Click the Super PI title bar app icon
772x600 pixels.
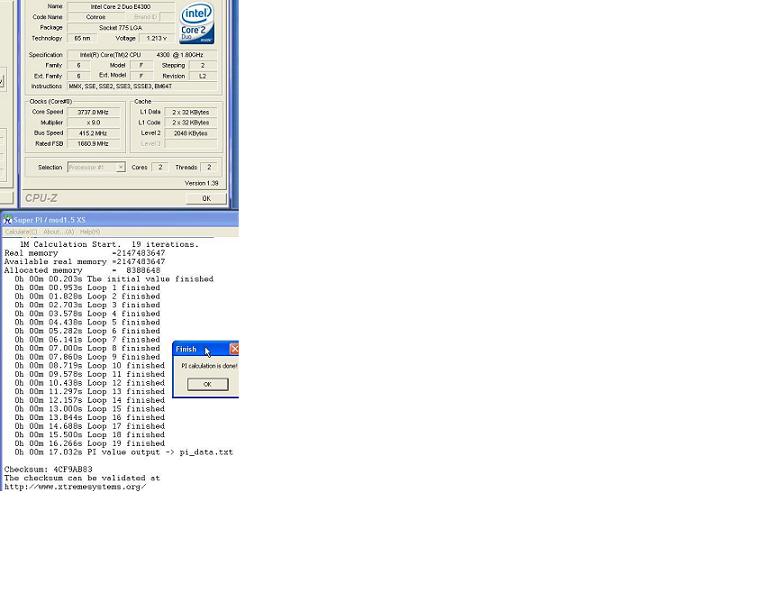click(7, 220)
